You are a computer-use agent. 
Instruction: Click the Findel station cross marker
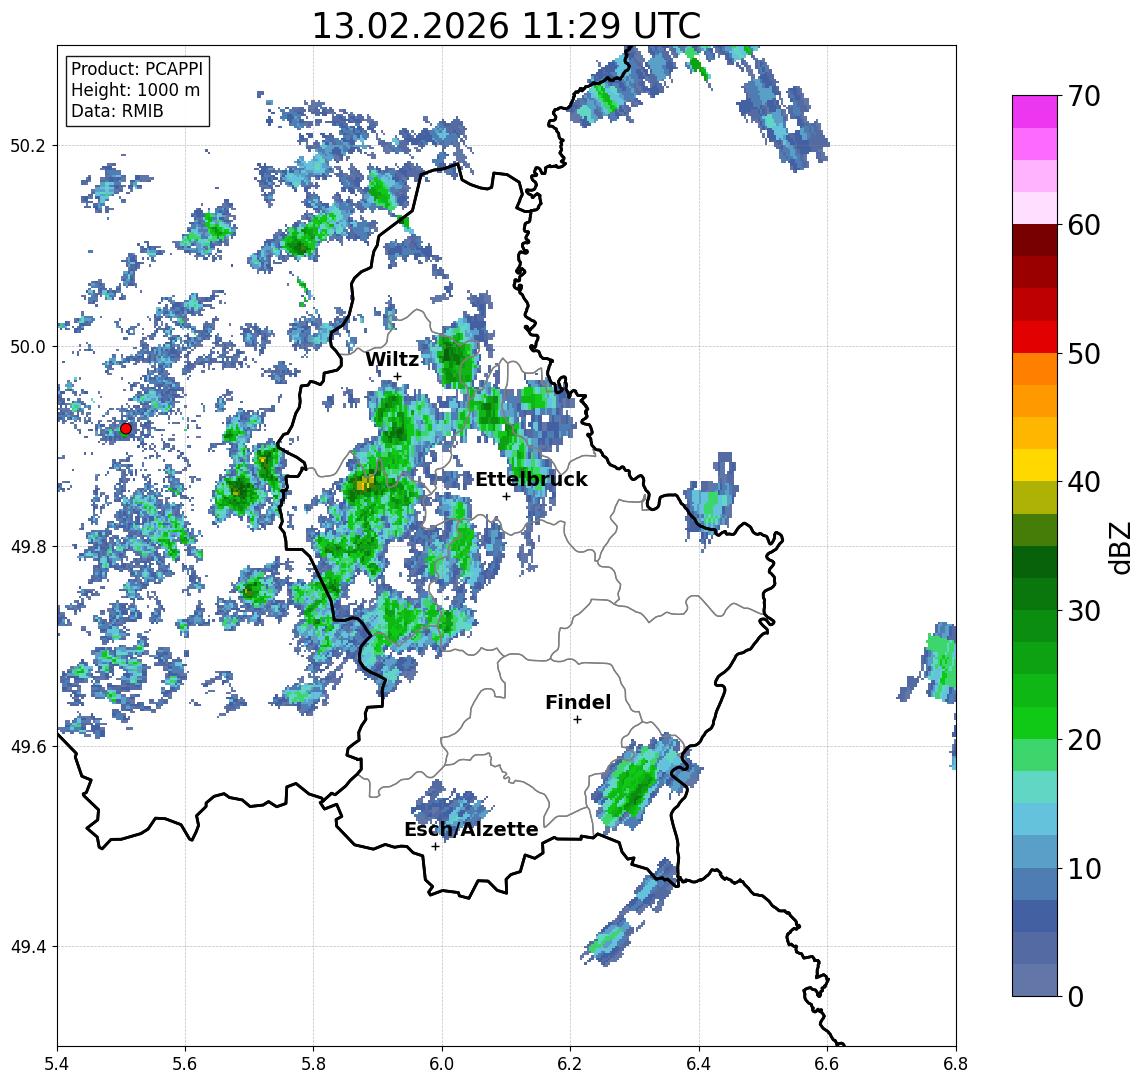tap(577, 720)
